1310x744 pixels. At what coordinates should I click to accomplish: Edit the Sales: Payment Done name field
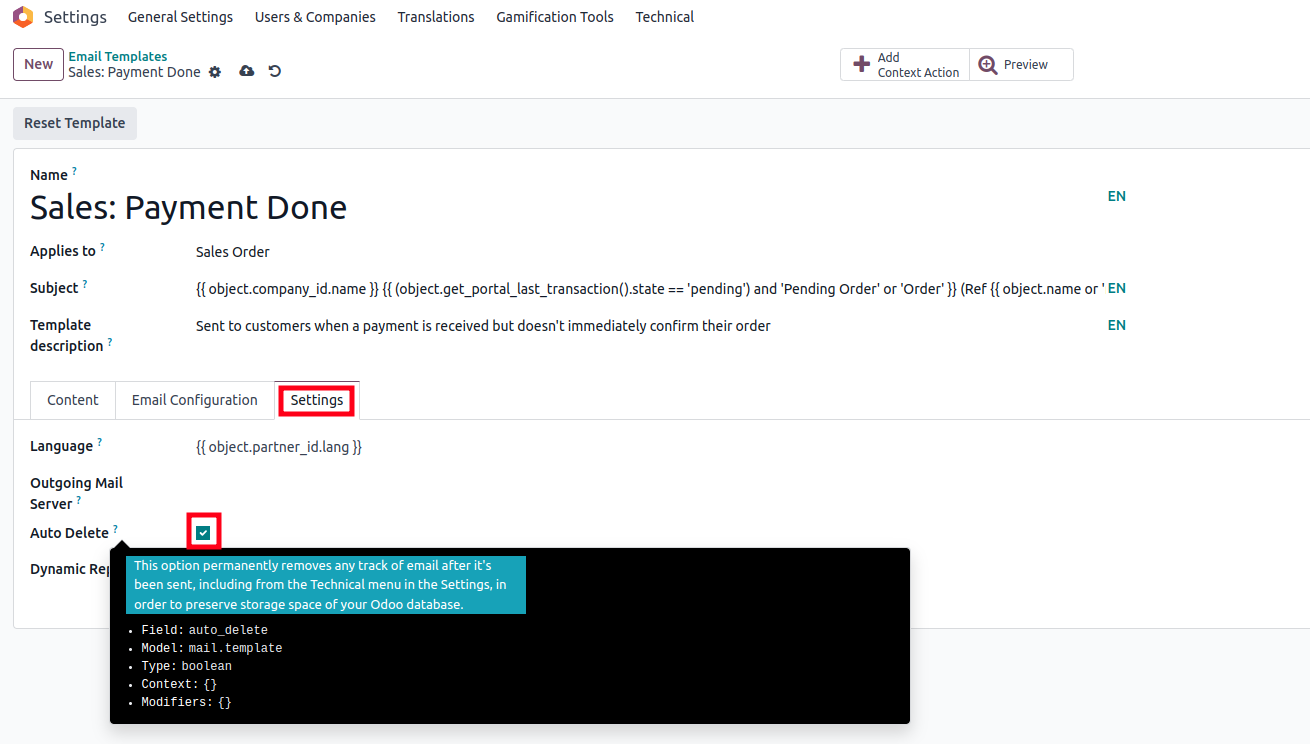pos(565,207)
